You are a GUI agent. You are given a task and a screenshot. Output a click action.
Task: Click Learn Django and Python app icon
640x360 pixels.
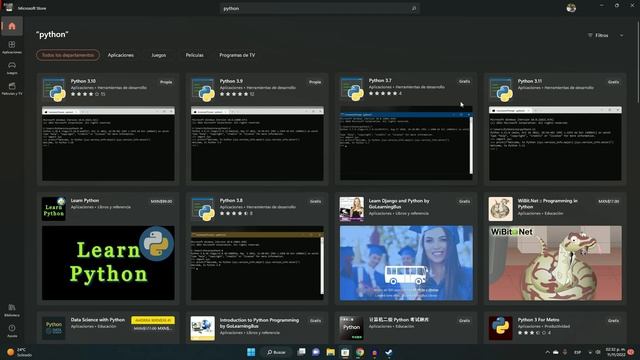(352, 209)
